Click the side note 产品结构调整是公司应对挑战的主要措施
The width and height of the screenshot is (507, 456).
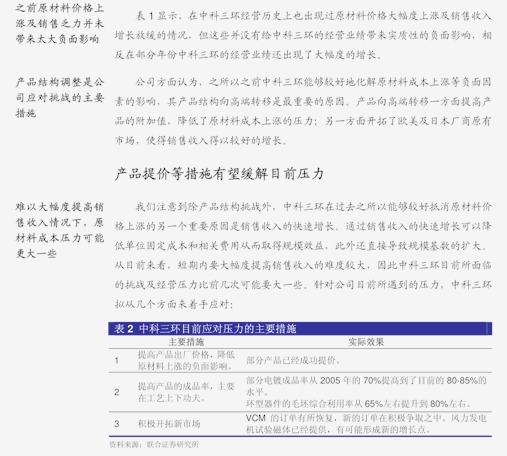click(60, 98)
